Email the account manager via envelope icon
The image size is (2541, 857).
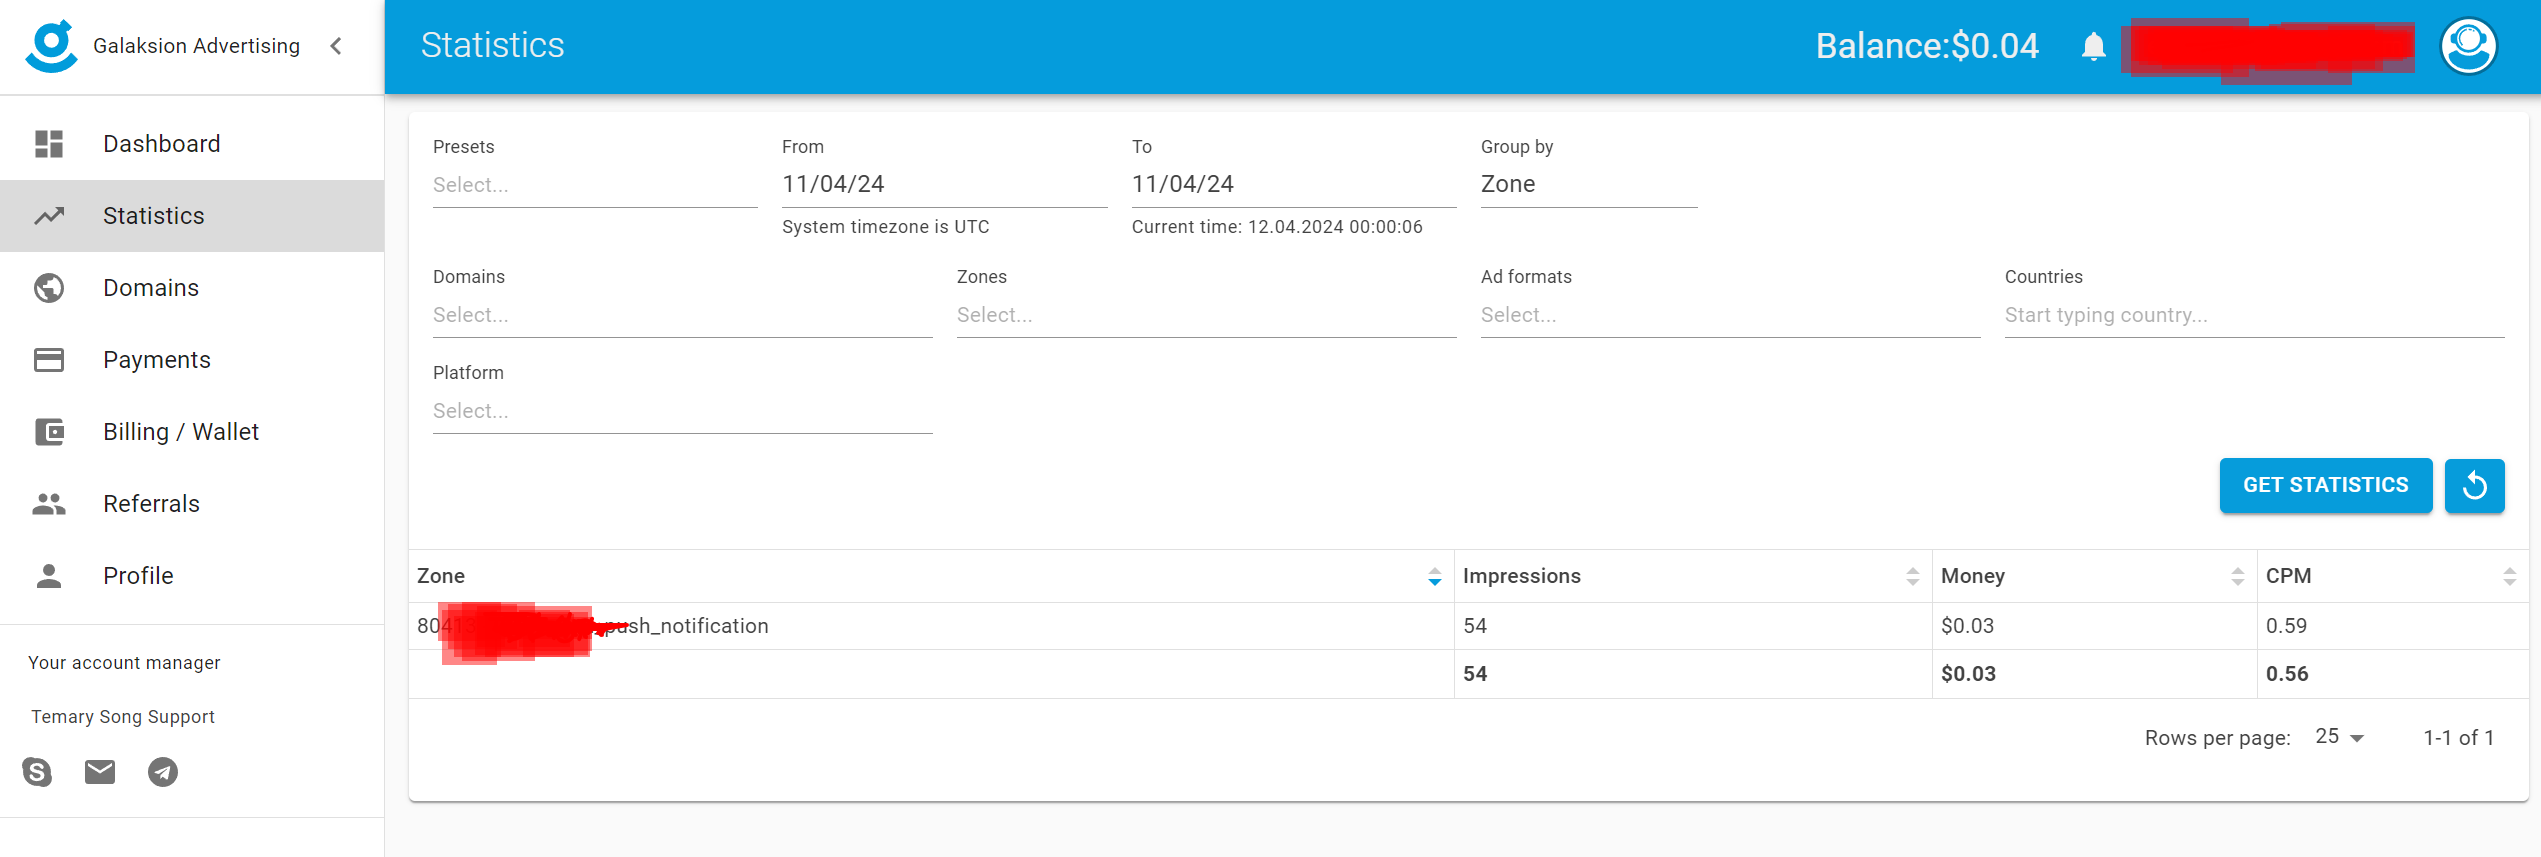pyautogui.click(x=100, y=772)
